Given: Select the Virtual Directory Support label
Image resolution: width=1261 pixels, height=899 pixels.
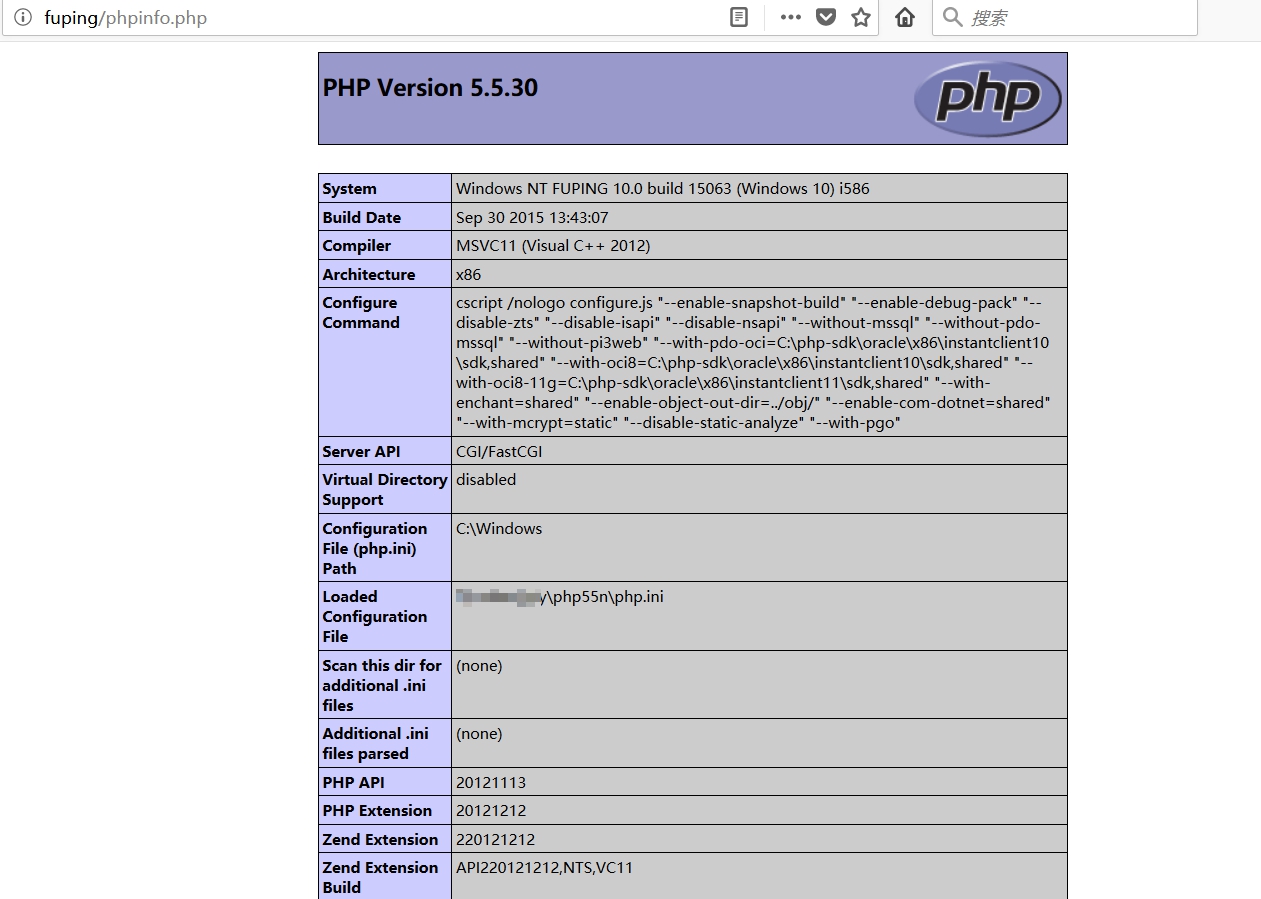Looking at the screenshot, I should pos(384,489).
